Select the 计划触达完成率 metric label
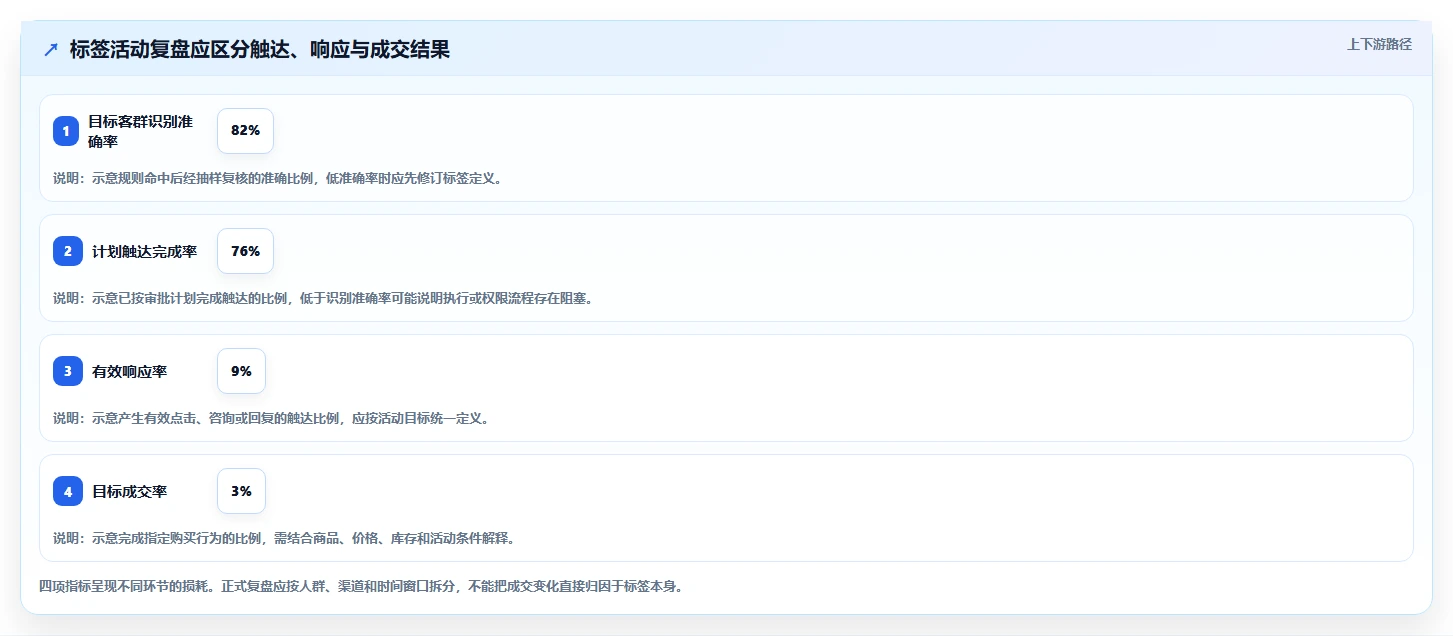1453x636 pixels. 144,252
